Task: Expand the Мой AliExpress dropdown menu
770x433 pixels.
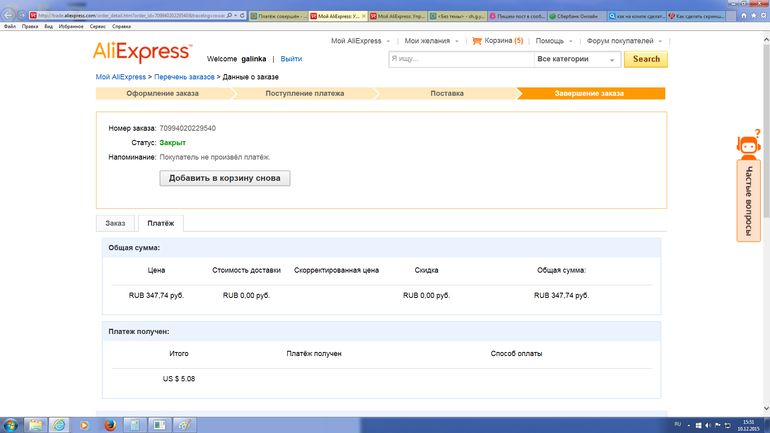Action: click(360, 41)
